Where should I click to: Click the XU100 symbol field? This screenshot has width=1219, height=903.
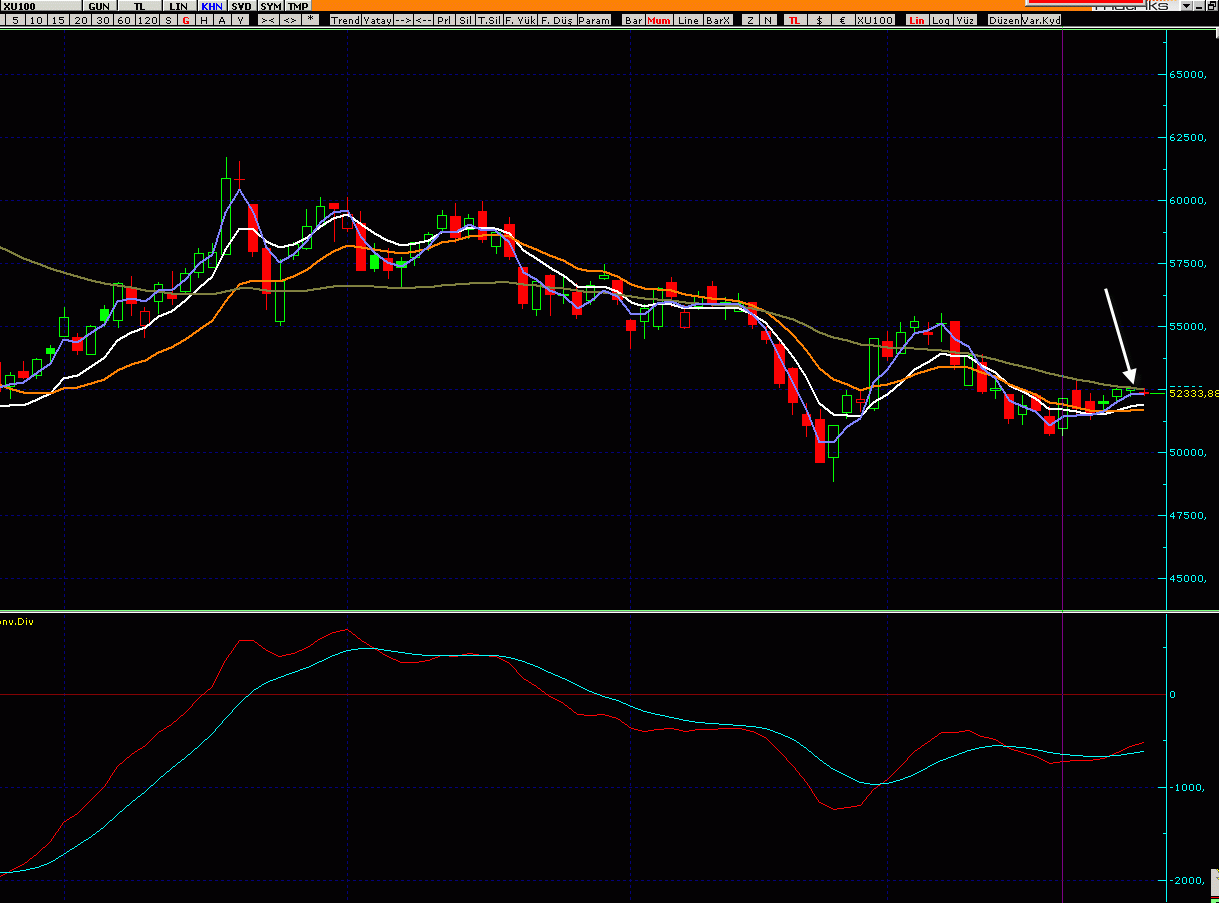41,6
